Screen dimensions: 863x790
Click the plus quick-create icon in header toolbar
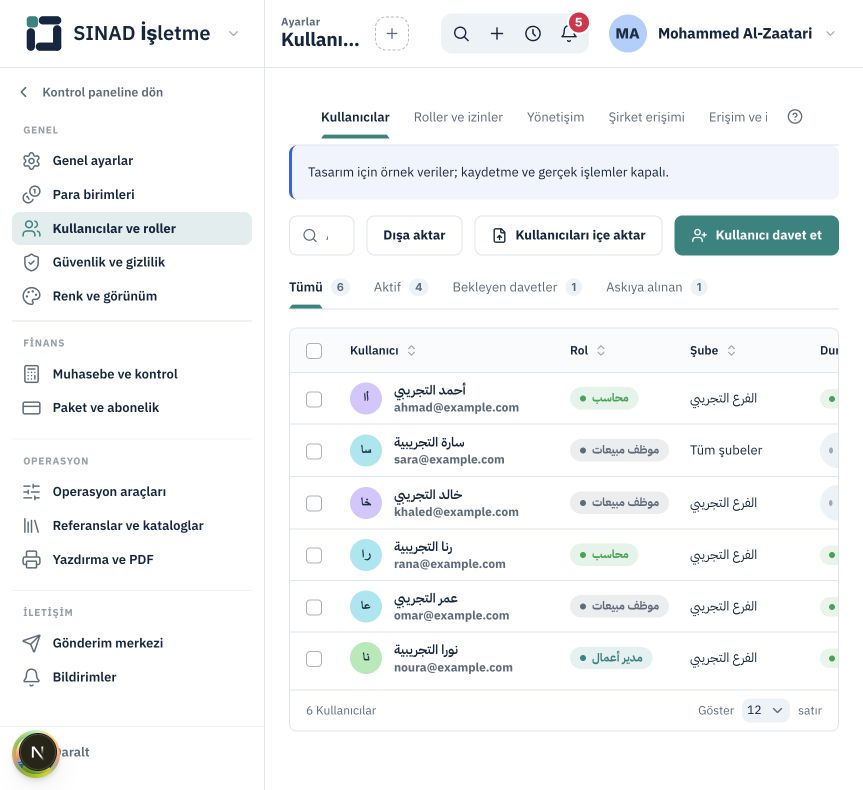[x=496, y=34]
